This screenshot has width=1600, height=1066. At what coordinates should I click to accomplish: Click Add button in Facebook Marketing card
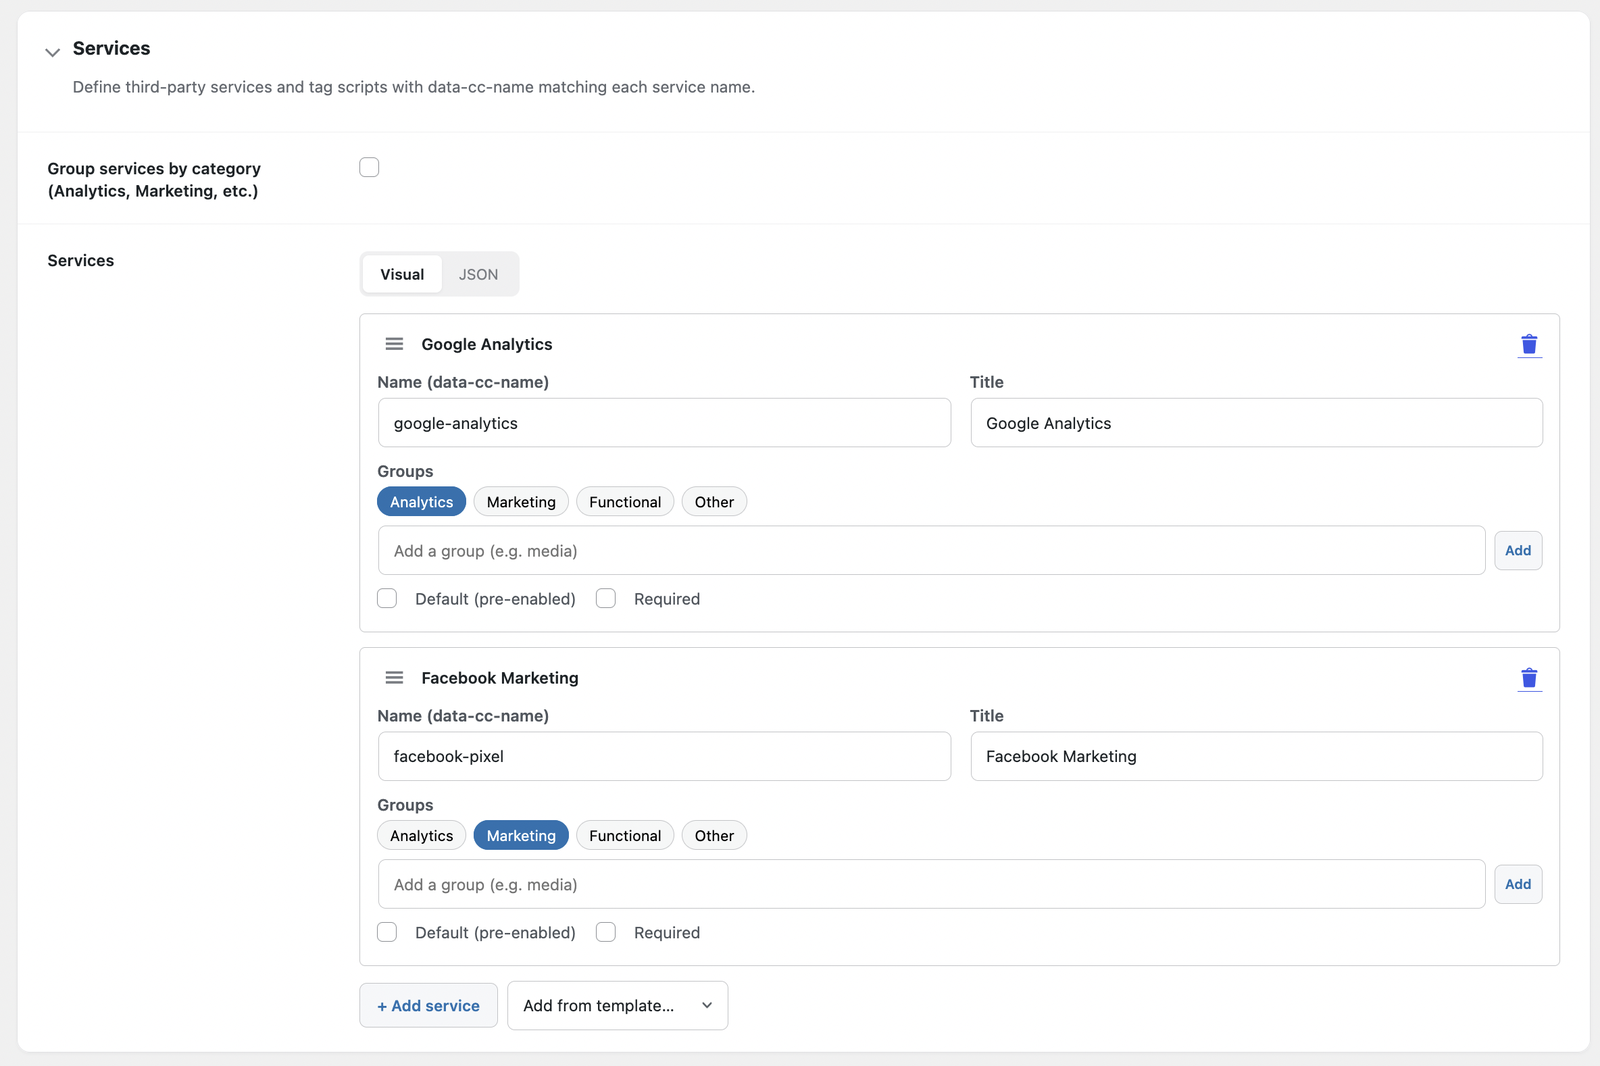tap(1518, 885)
